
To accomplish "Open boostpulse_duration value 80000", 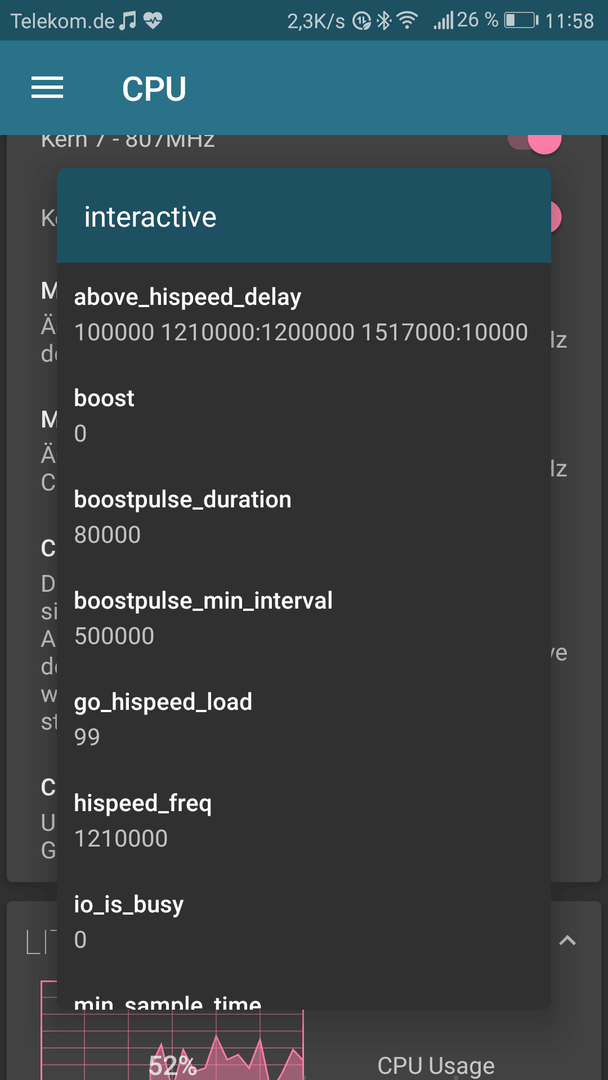I will point(304,517).
